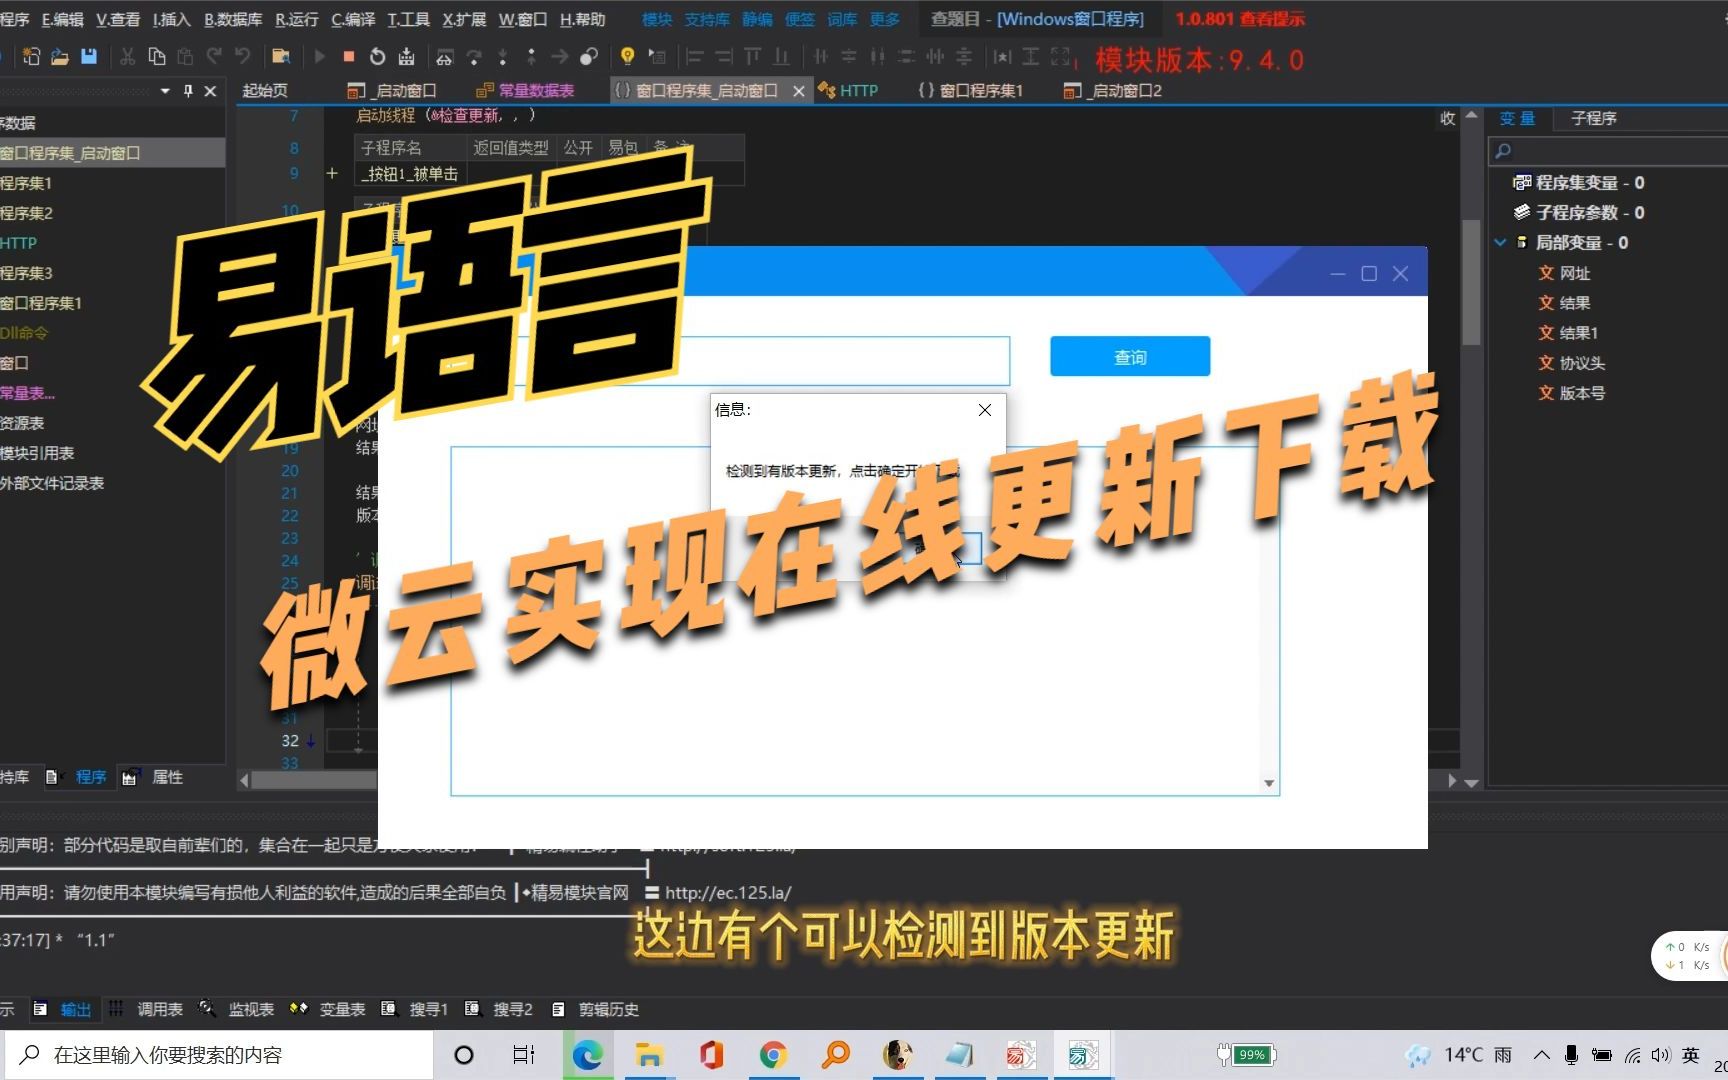Click the compile download icon
Image resolution: width=1728 pixels, height=1080 pixels.
(406, 57)
